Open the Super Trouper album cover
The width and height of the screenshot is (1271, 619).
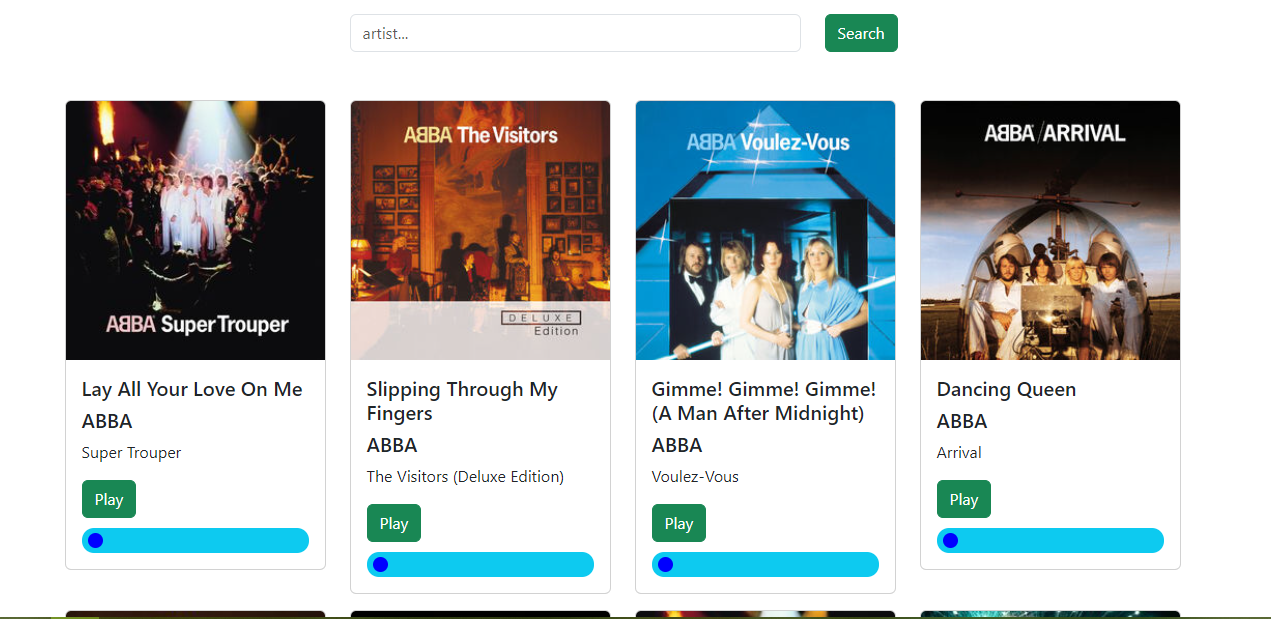196,230
